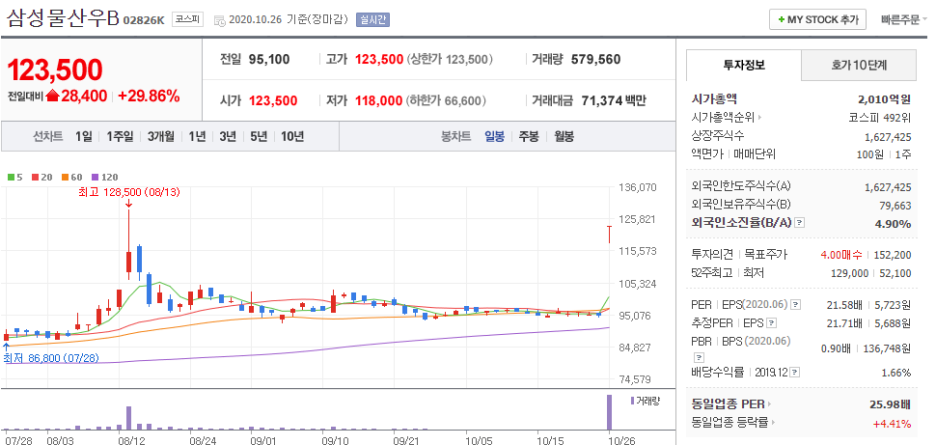Click the 저가 118,000 value
936x445 pixels.
tap(378, 100)
